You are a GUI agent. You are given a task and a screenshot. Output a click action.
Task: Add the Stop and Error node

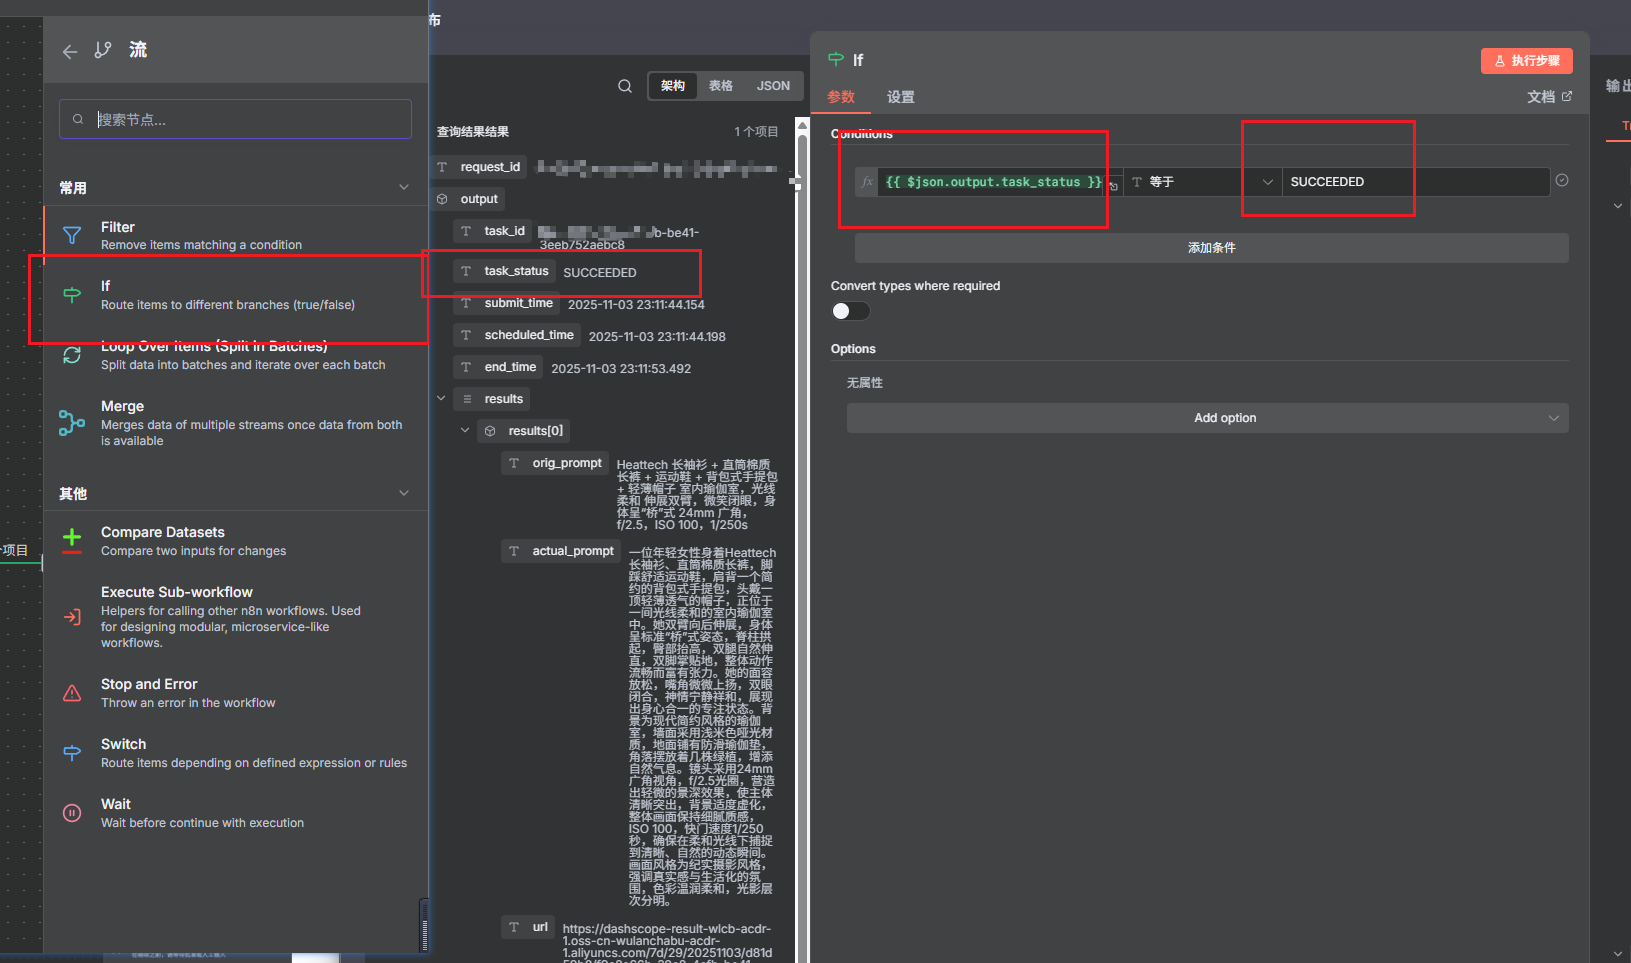click(x=236, y=693)
